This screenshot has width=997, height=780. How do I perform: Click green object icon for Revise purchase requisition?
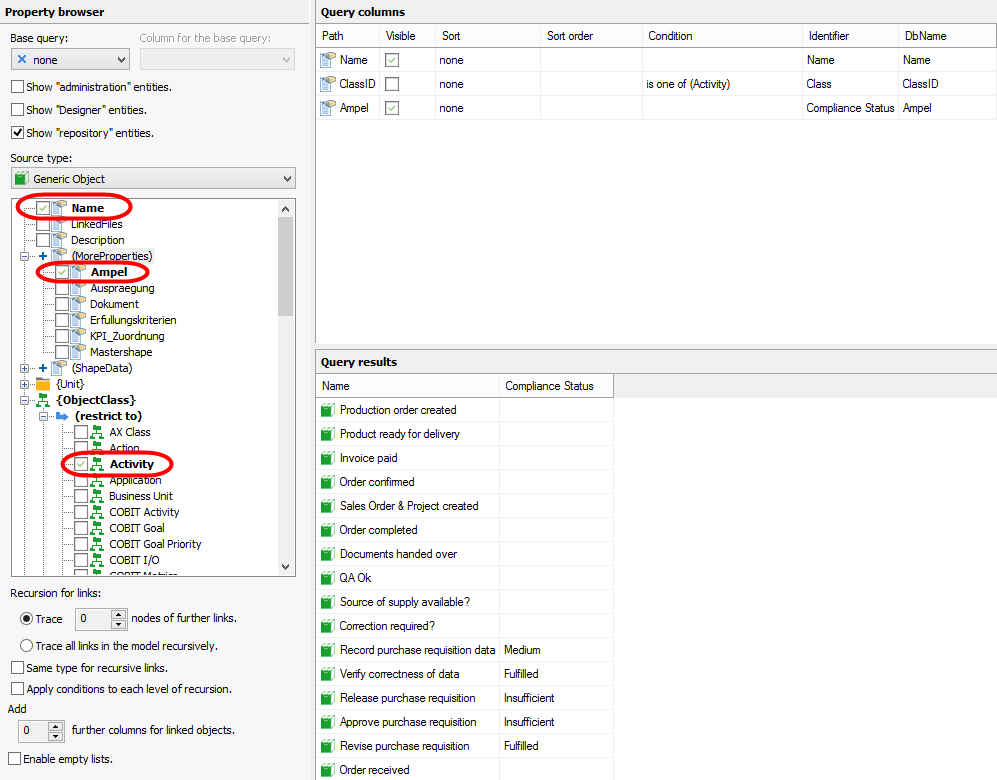tap(327, 746)
